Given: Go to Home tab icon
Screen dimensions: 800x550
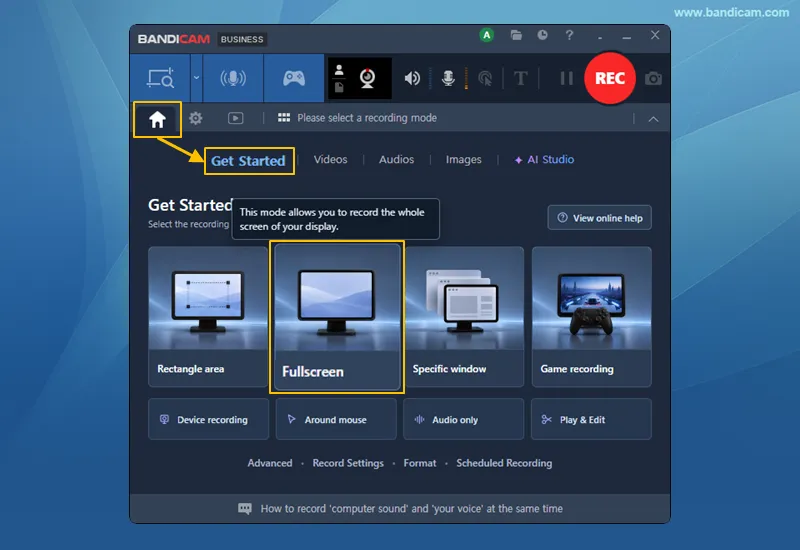Looking at the screenshot, I should tap(157, 119).
